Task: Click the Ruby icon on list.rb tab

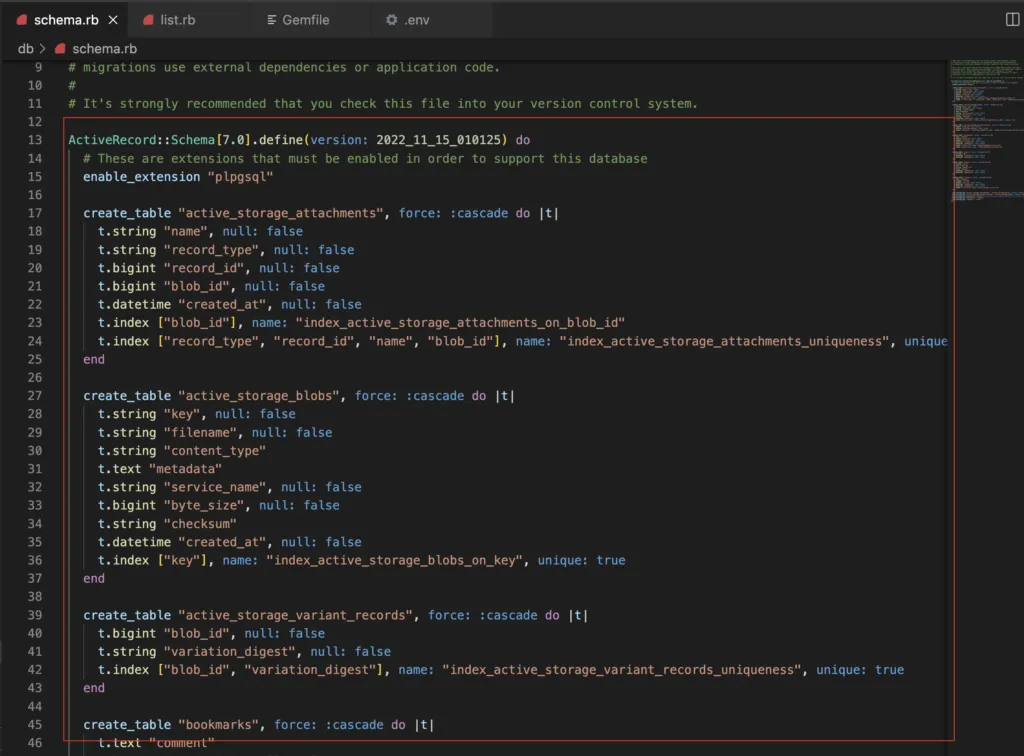Action: click(148, 20)
